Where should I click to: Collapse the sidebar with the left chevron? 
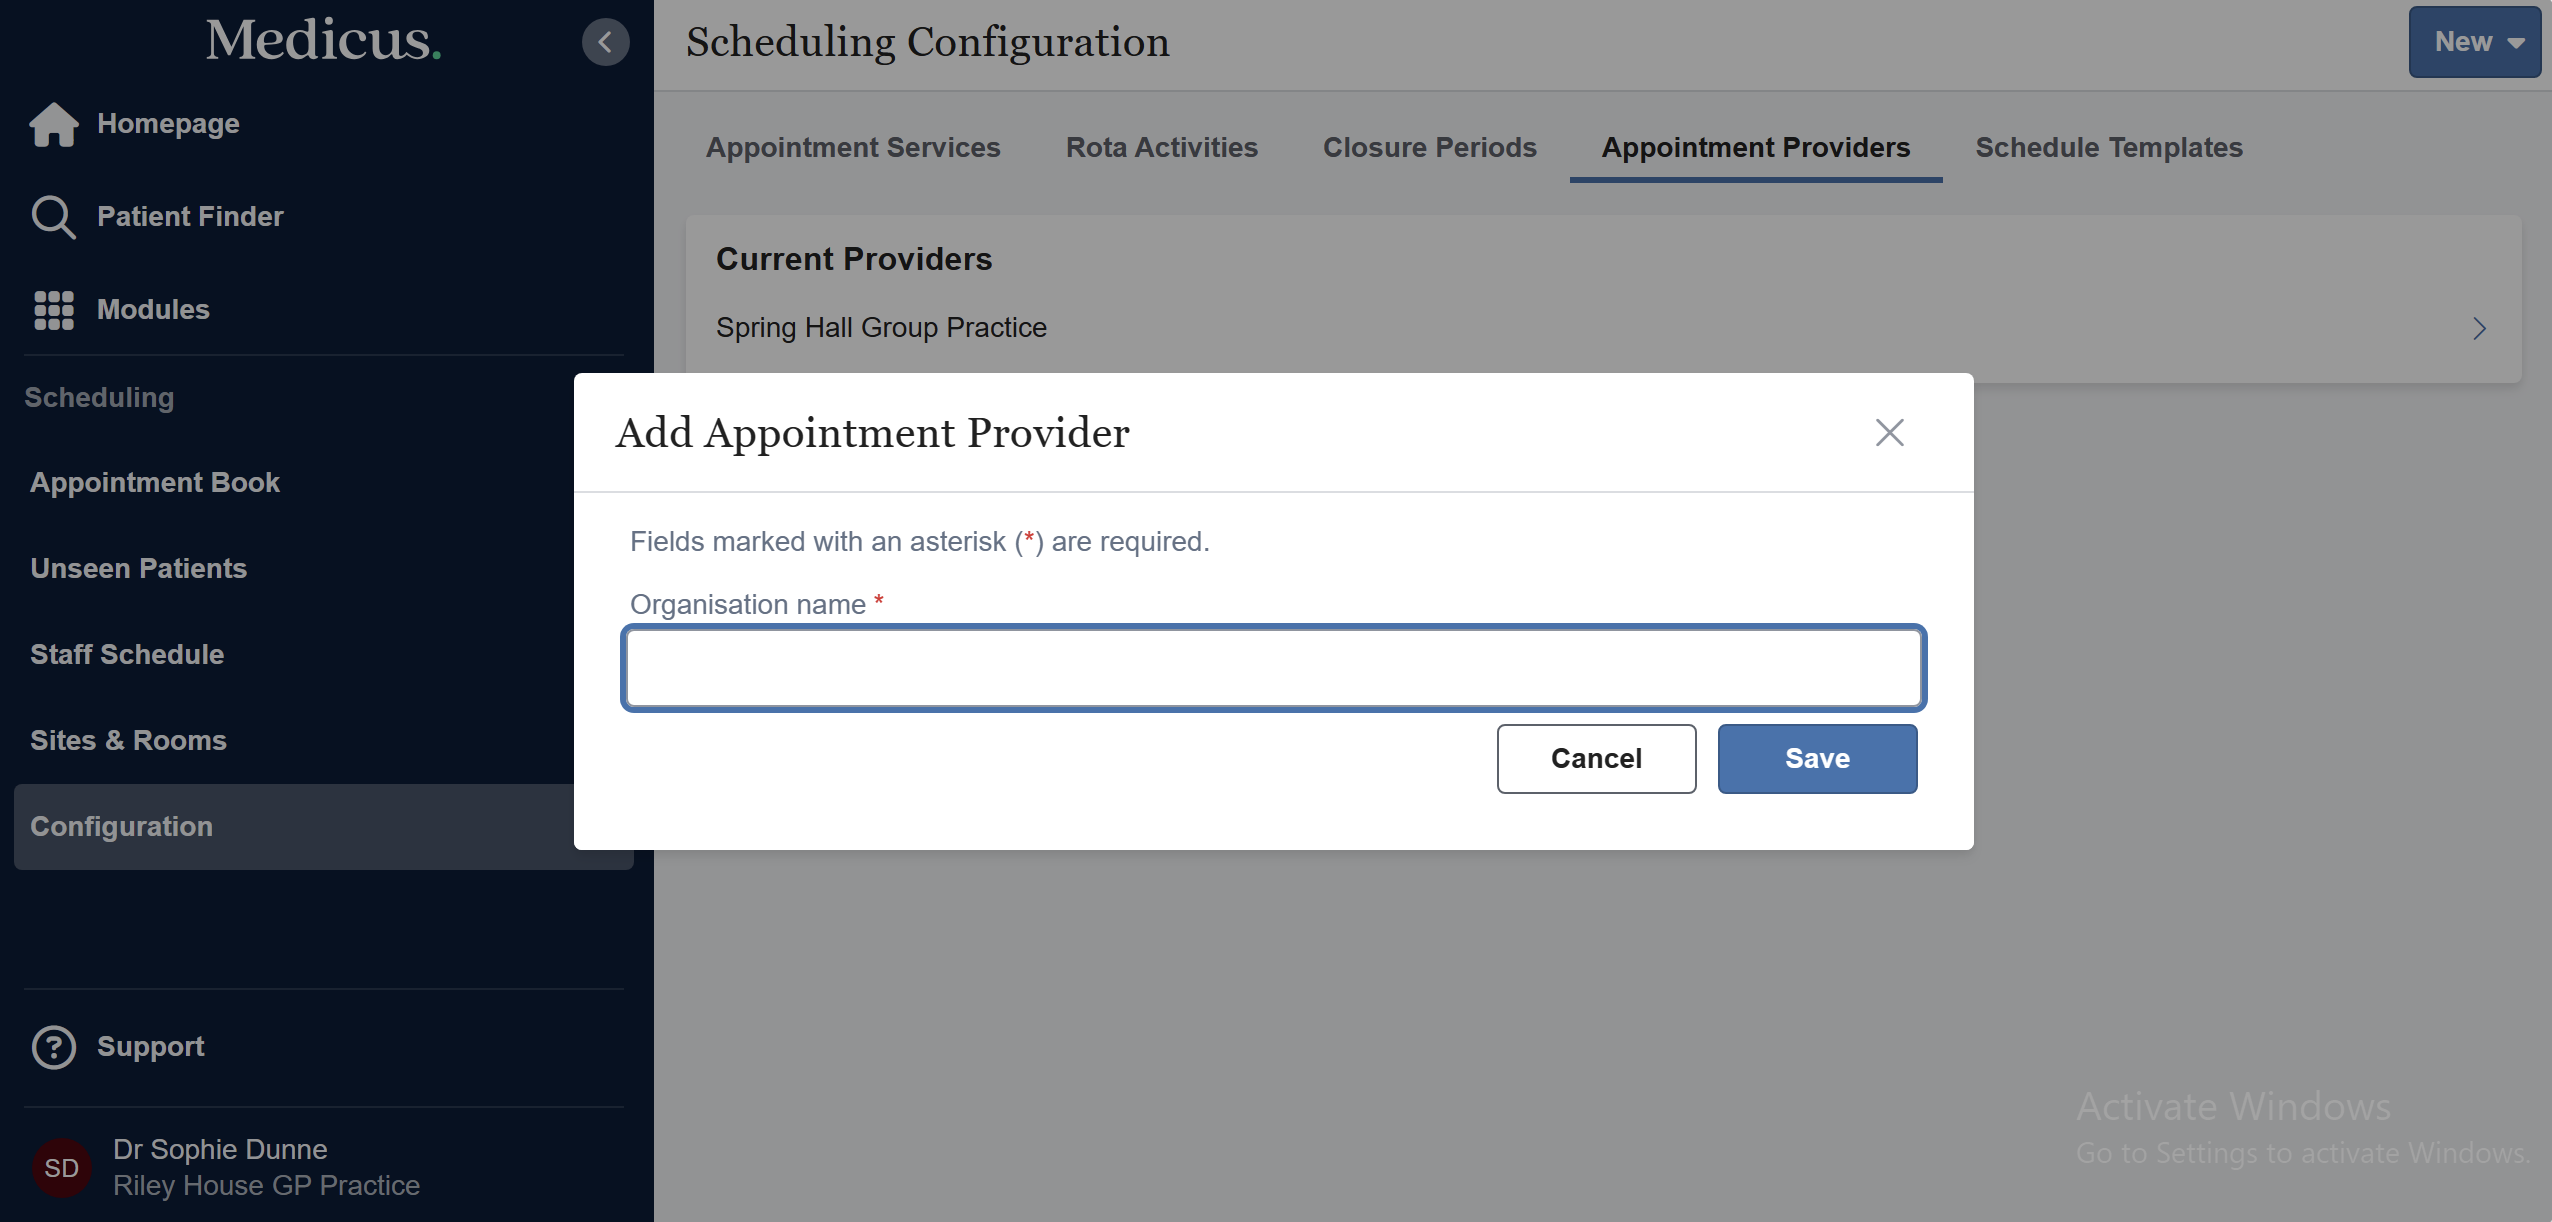(605, 41)
